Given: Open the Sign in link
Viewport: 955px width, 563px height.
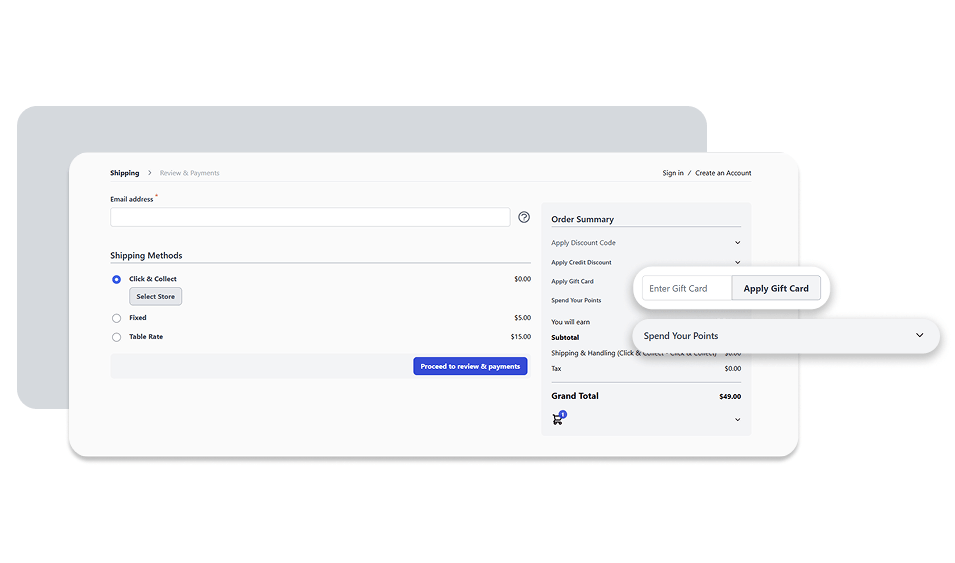Looking at the screenshot, I should (673, 173).
